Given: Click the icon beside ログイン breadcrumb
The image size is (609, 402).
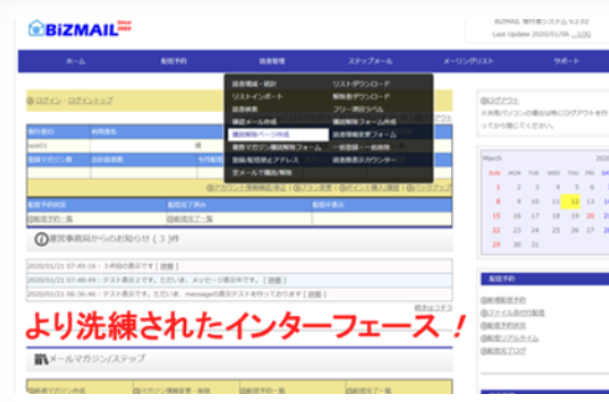Looking at the screenshot, I should (x=32, y=101).
